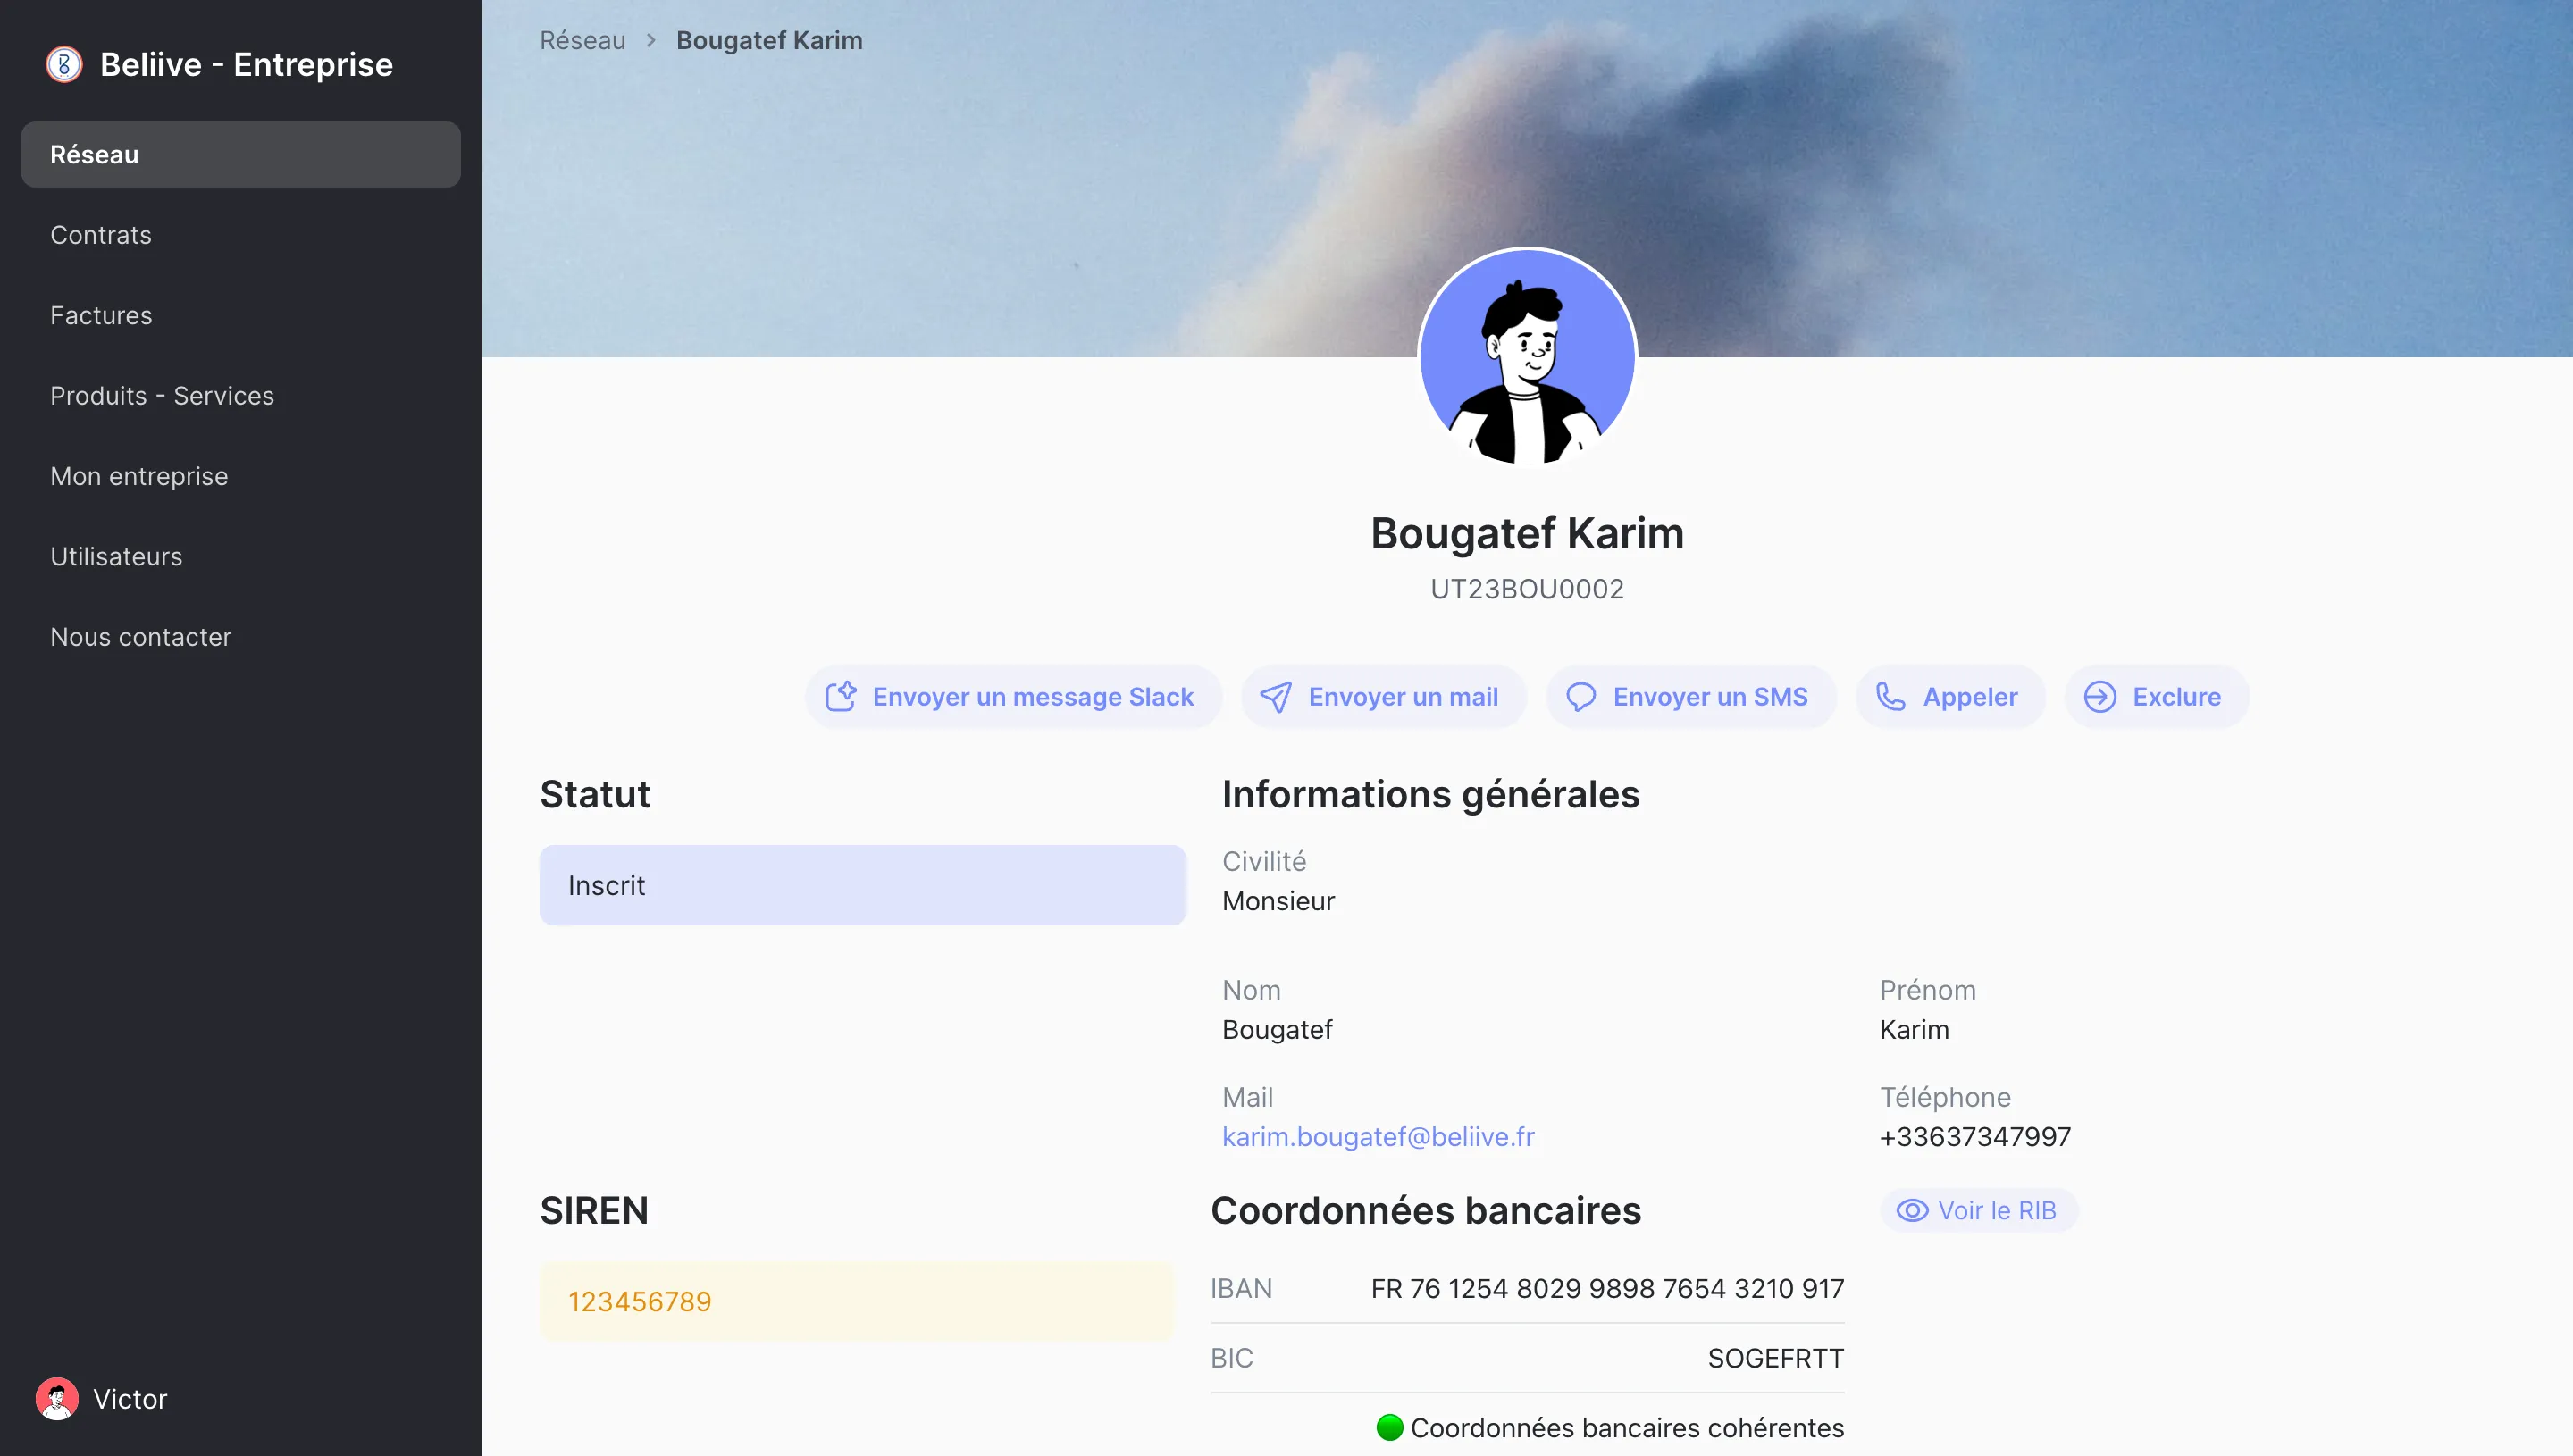Click Victor's avatar in sidebar
This screenshot has height=1456, width=2573.
pos(57,1398)
